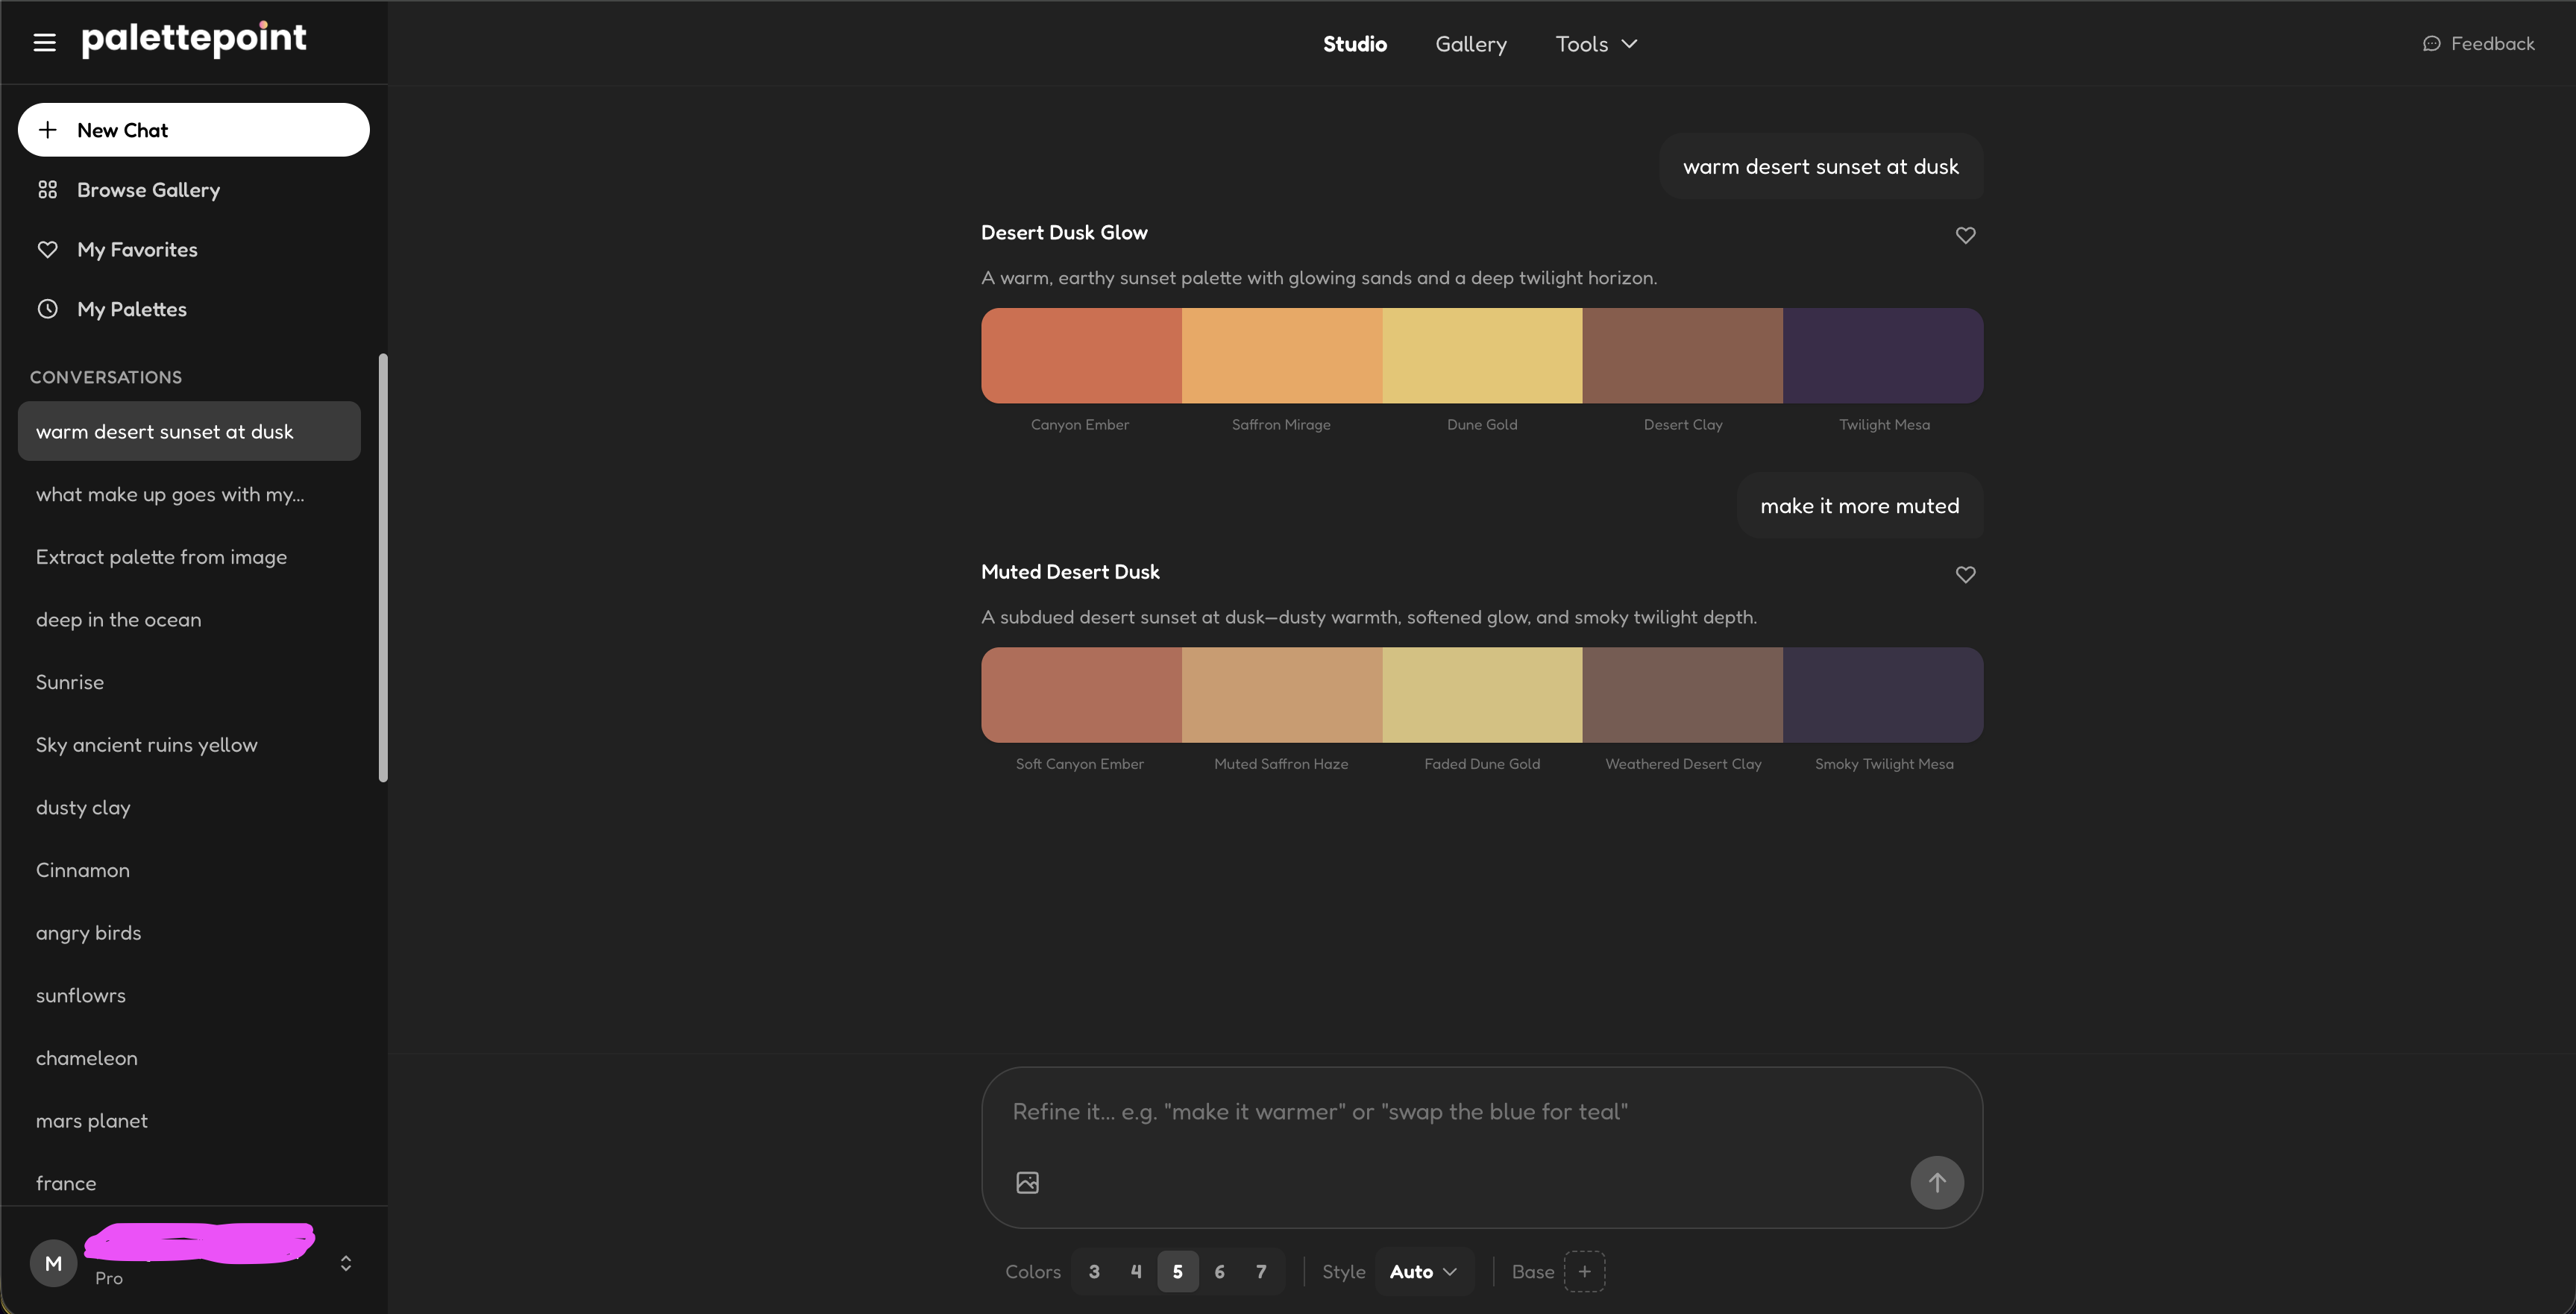The width and height of the screenshot is (2576, 1314).
Task: Expand the account switcher chevrons
Action: coord(346,1263)
